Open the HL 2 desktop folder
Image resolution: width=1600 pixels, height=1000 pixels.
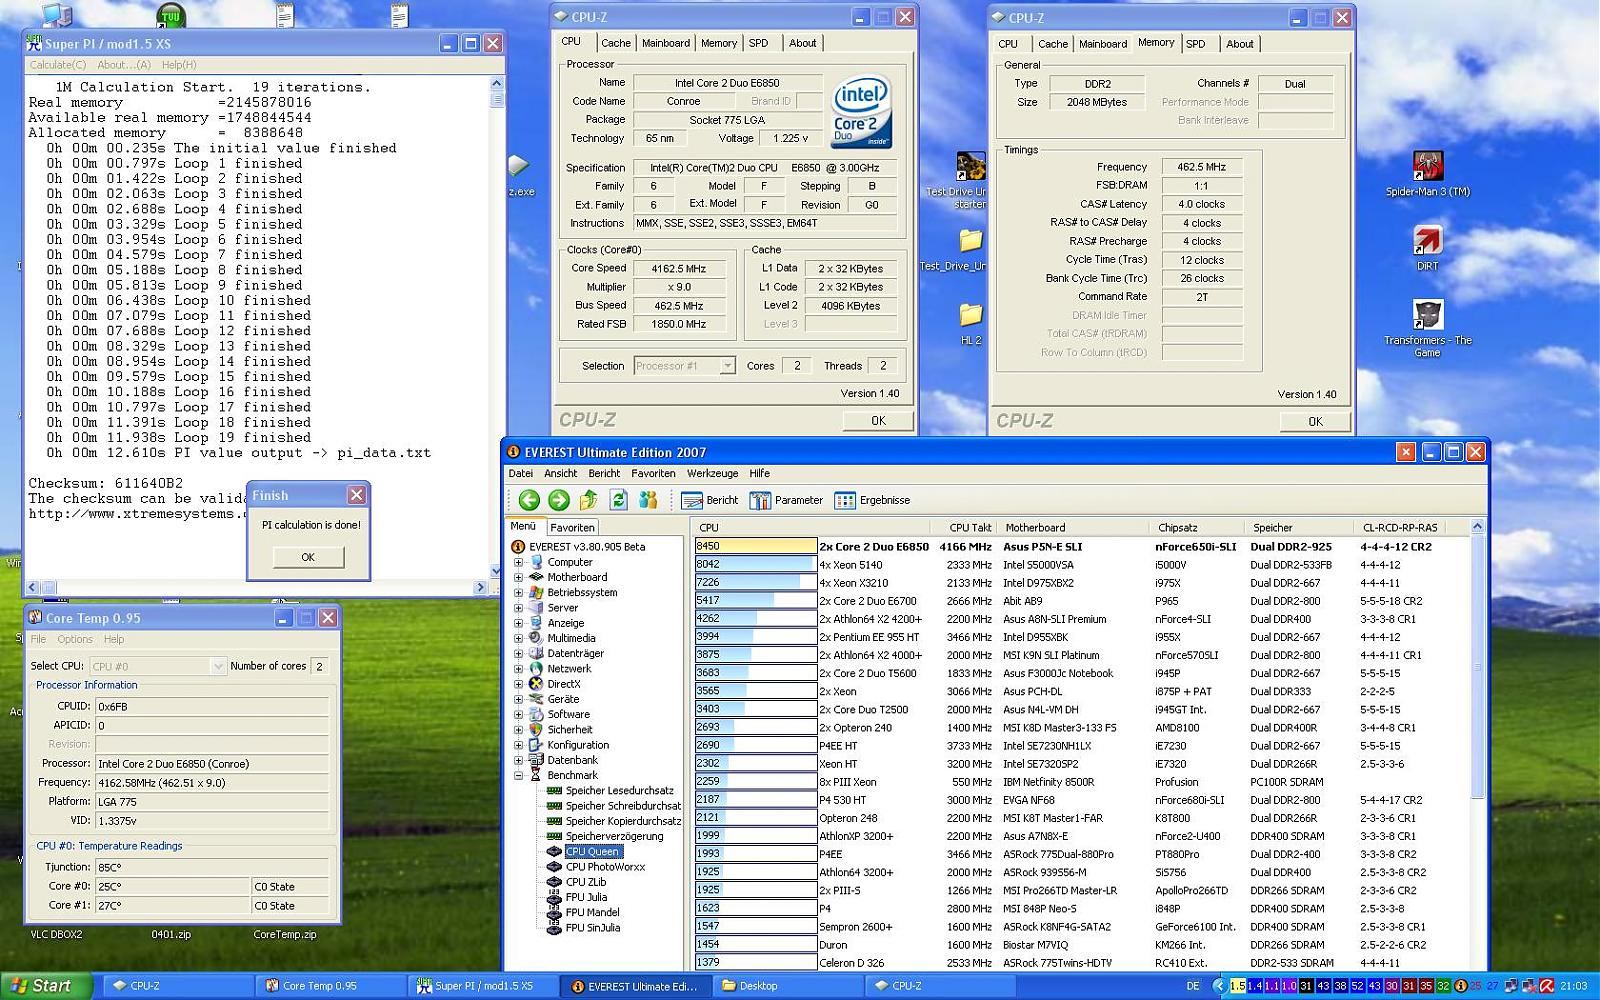(970, 323)
